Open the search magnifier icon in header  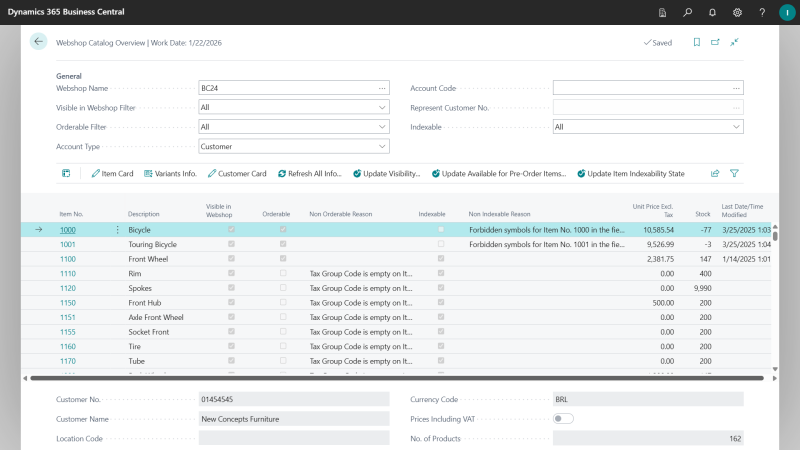click(687, 12)
